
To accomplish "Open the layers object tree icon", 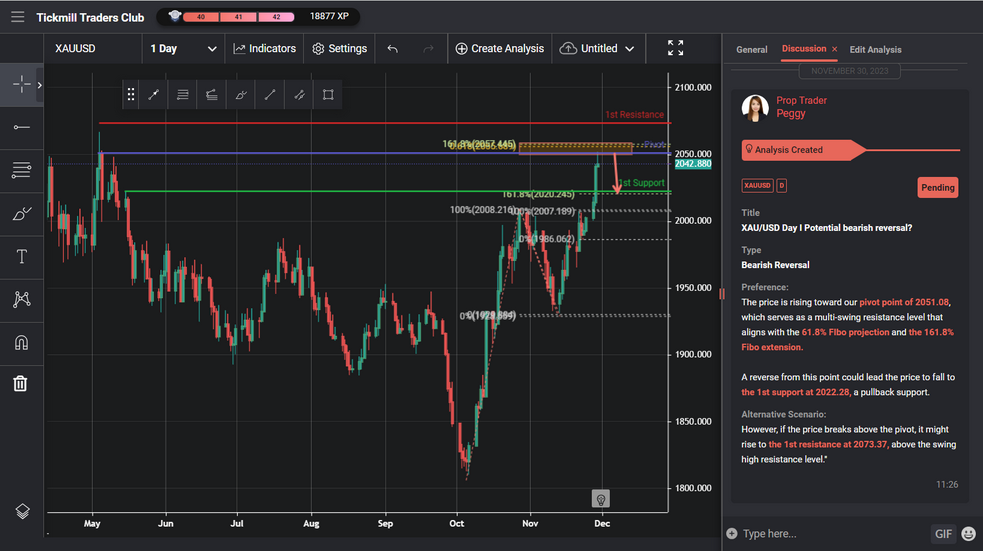I will 22,511.
